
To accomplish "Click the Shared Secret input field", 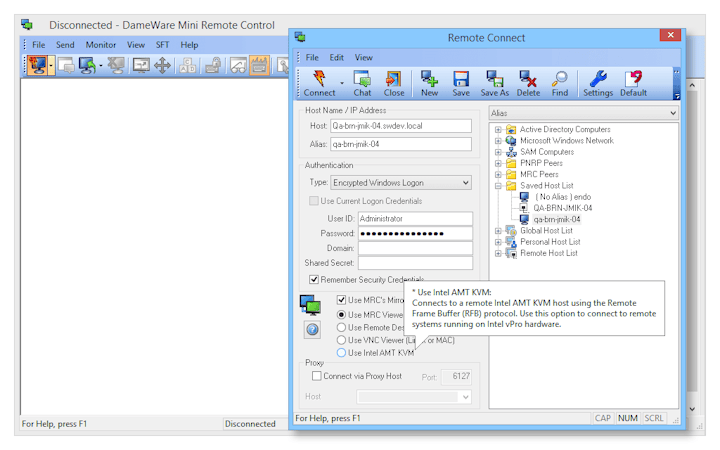I will click(x=415, y=263).
